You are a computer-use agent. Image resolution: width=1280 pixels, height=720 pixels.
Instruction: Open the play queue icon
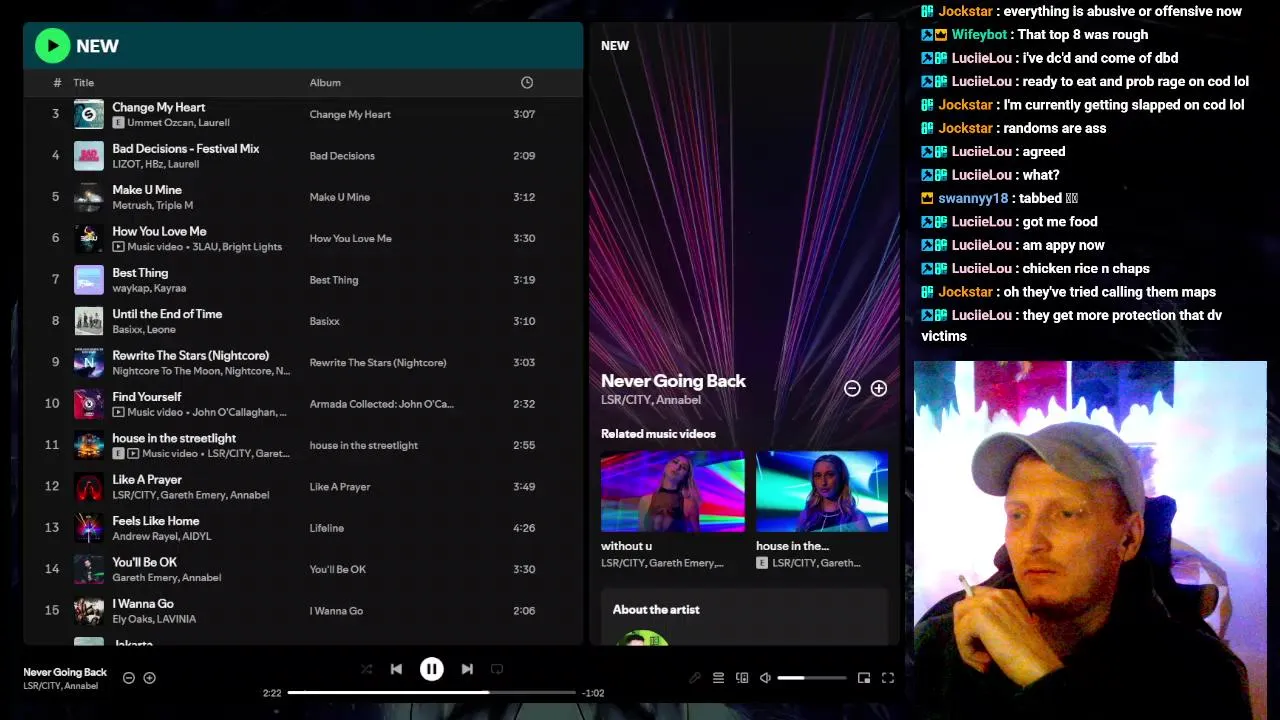[718, 678]
